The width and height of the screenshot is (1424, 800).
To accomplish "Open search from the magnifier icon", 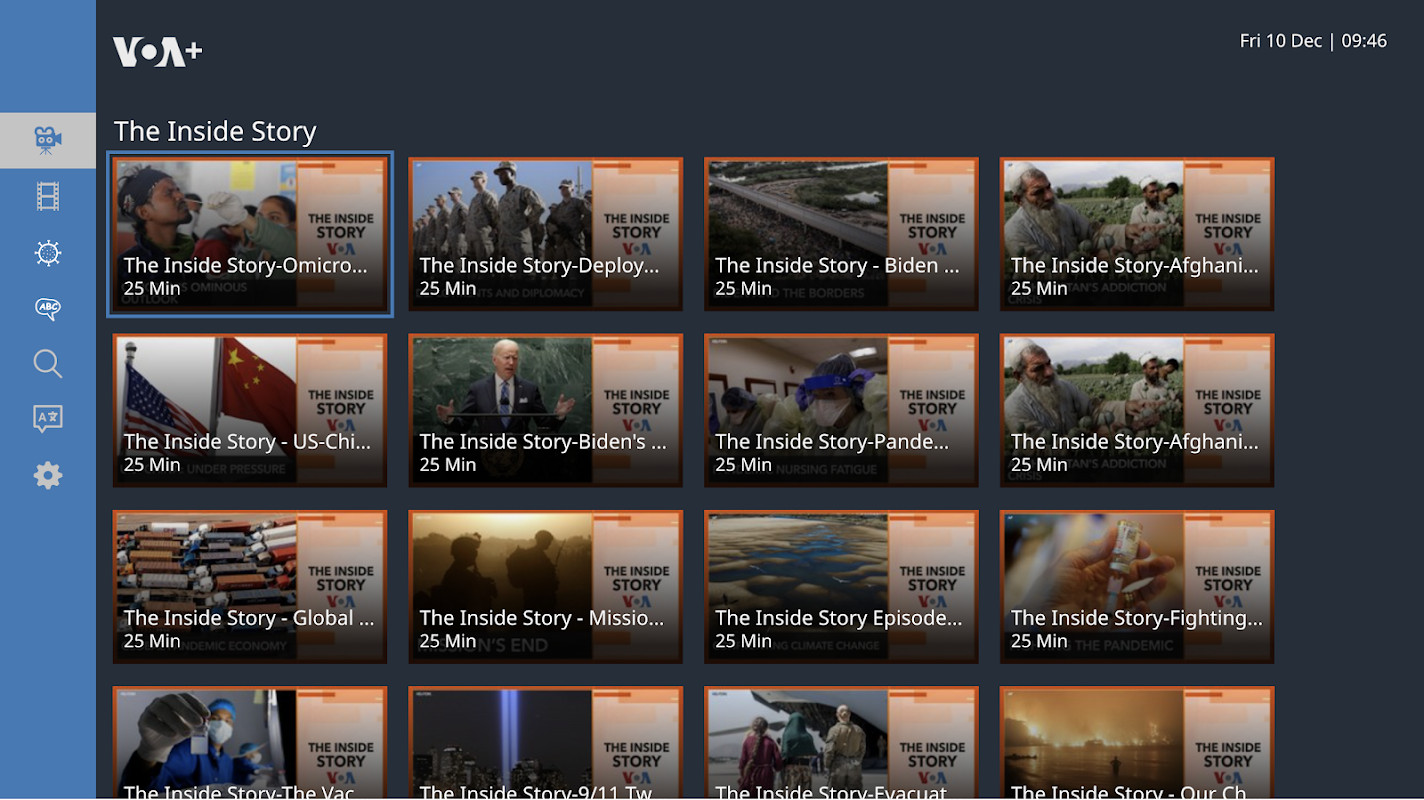I will click(x=48, y=364).
